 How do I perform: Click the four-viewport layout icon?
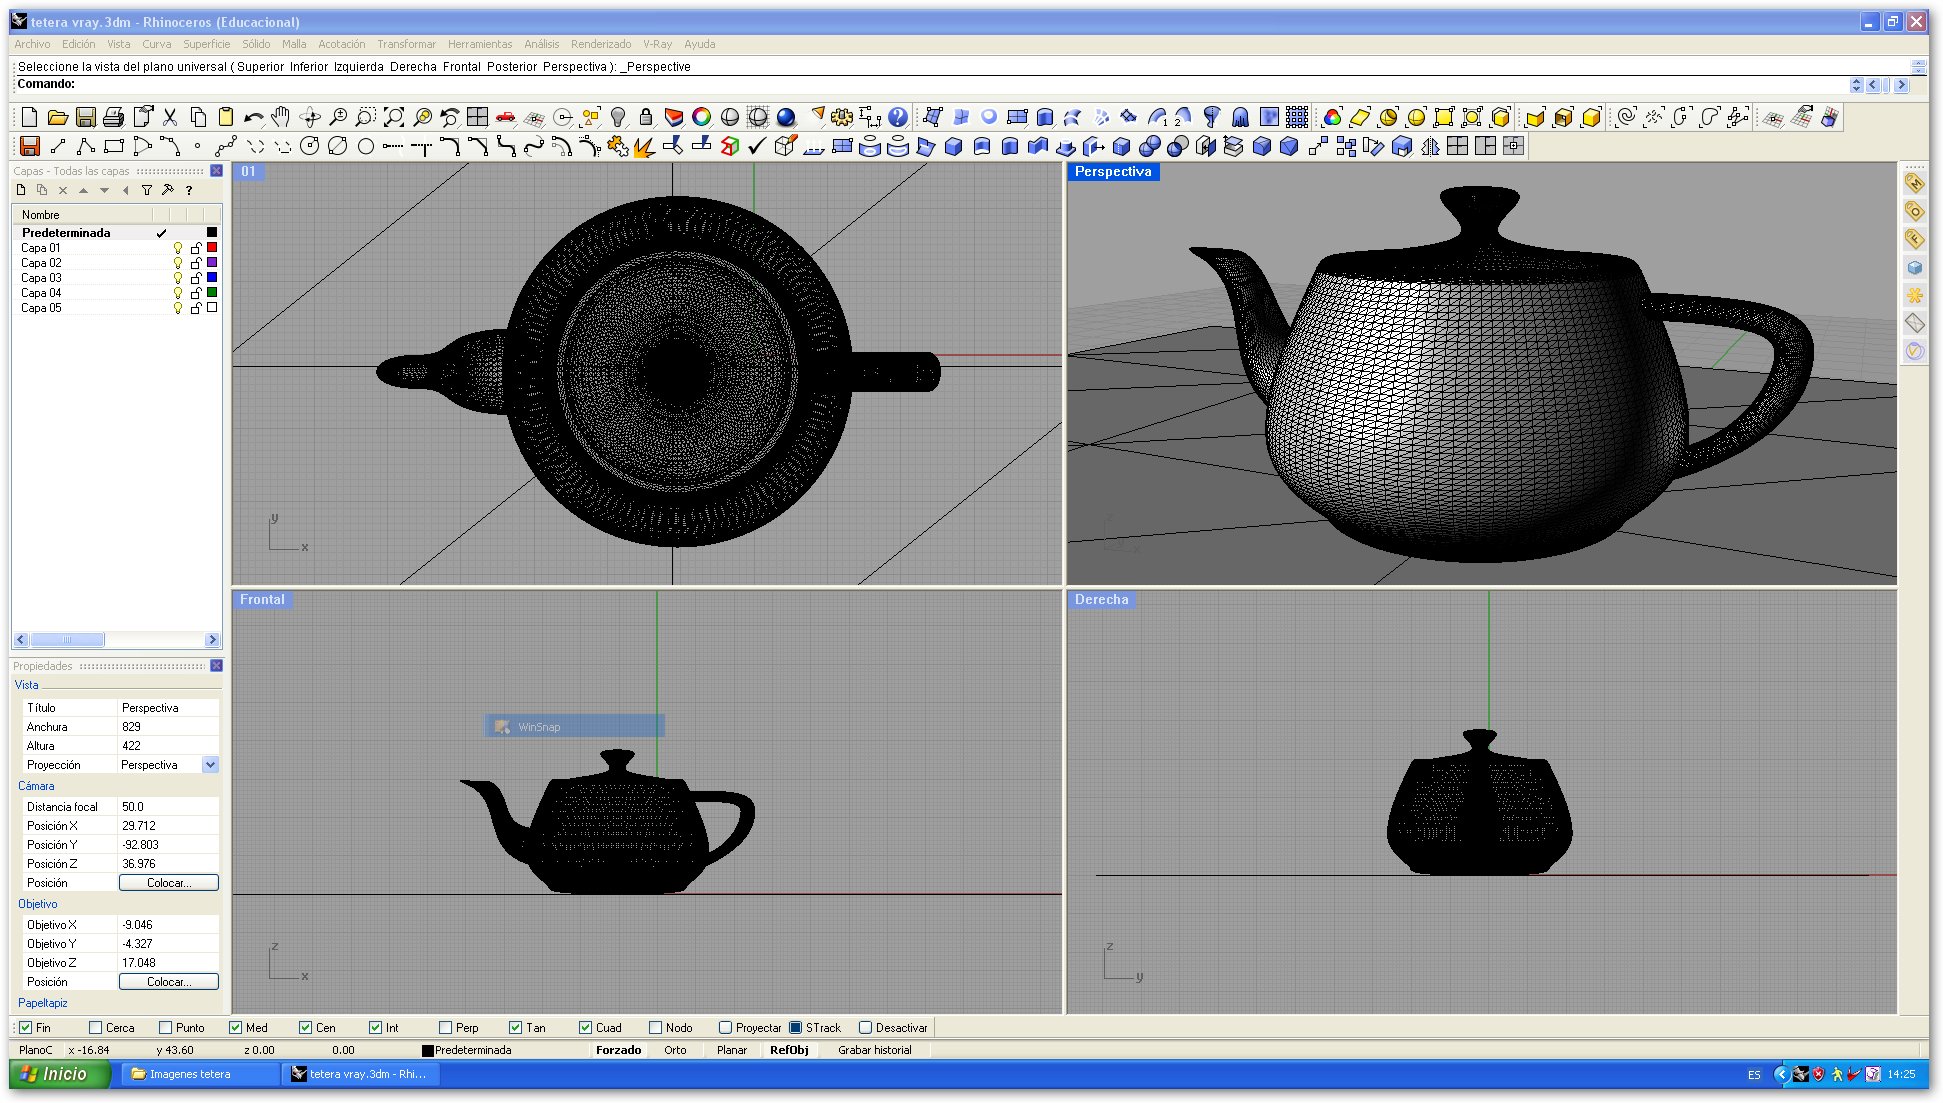click(477, 117)
